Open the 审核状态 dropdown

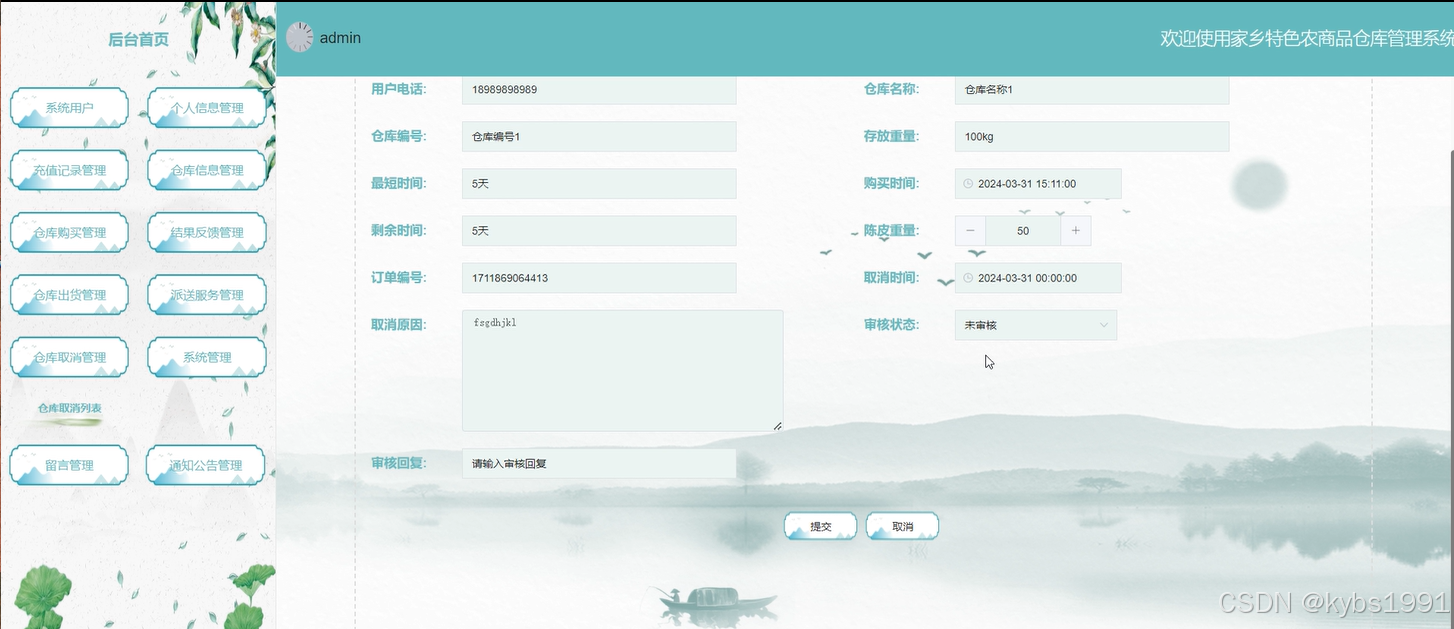point(1036,325)
